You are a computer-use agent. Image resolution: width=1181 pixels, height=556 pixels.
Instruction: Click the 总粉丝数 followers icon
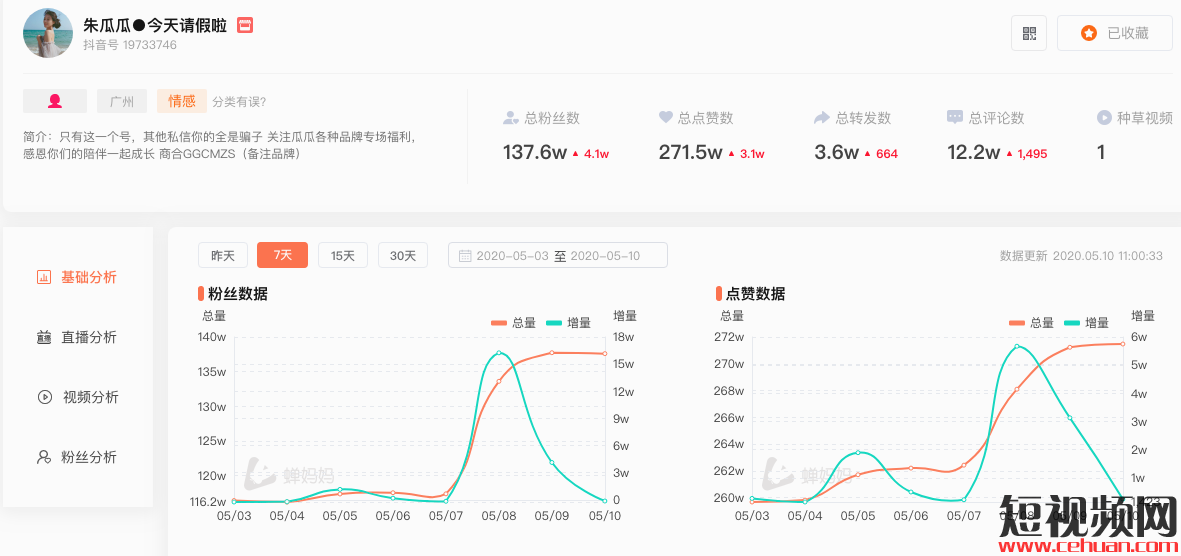pos(511,118)
